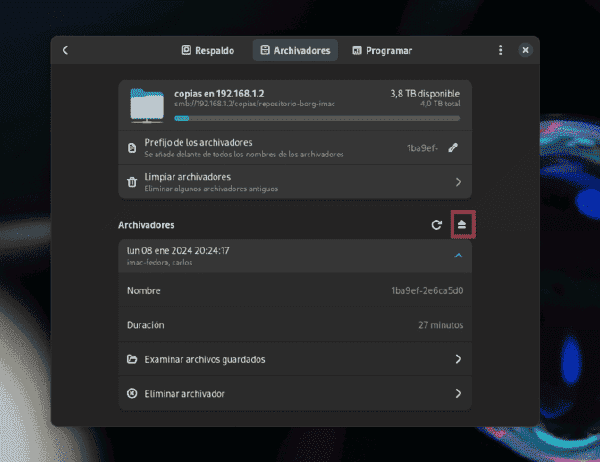This screenshot has width=600, height=462.
Task: Expand Limpiar archivadores chevron arrow
Action: click(458, 182)
